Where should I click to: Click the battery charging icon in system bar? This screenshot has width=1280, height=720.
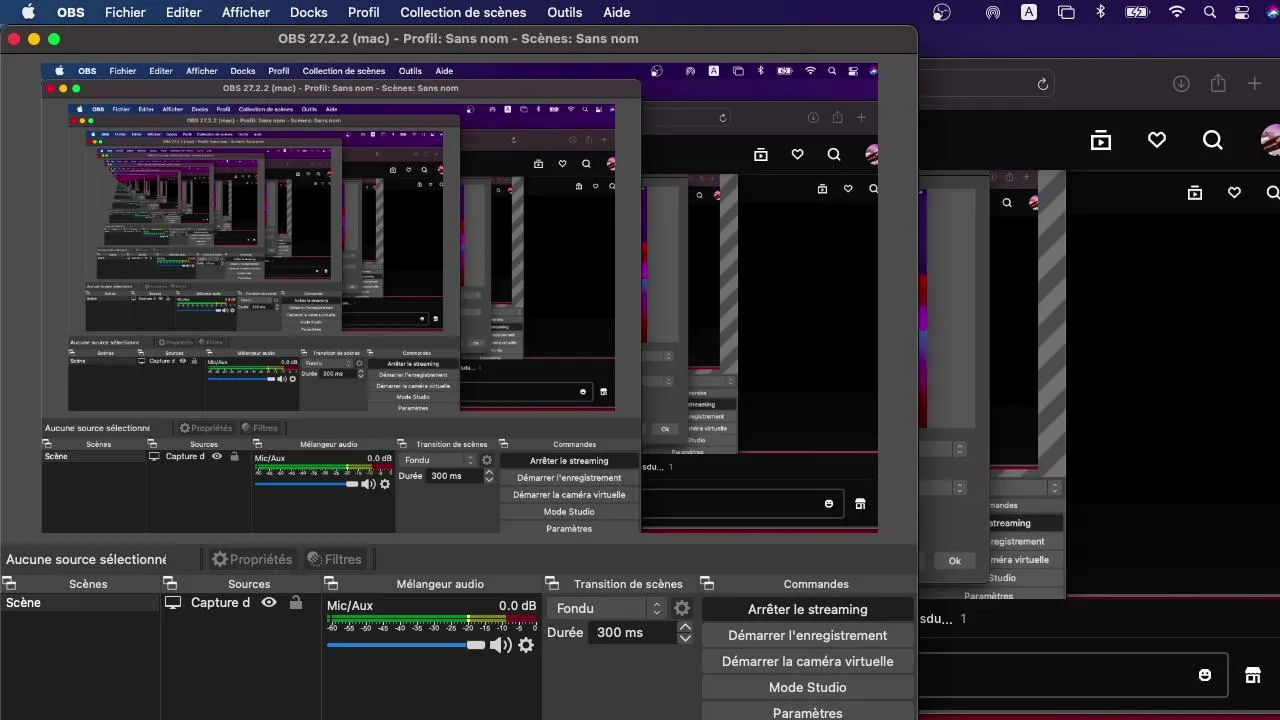(1137, 12)
